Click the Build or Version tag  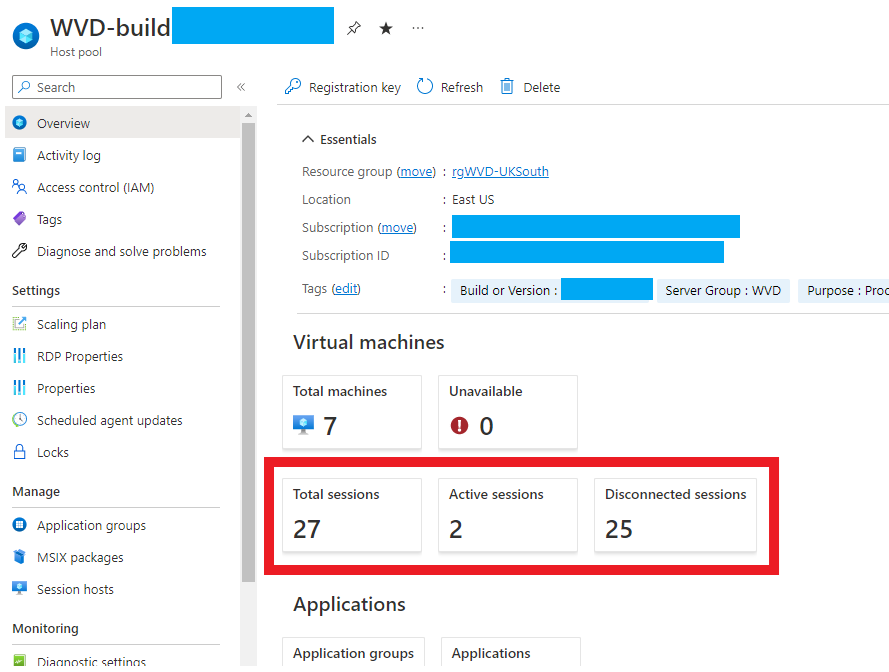pyautogui.click(x=552, y=290)
